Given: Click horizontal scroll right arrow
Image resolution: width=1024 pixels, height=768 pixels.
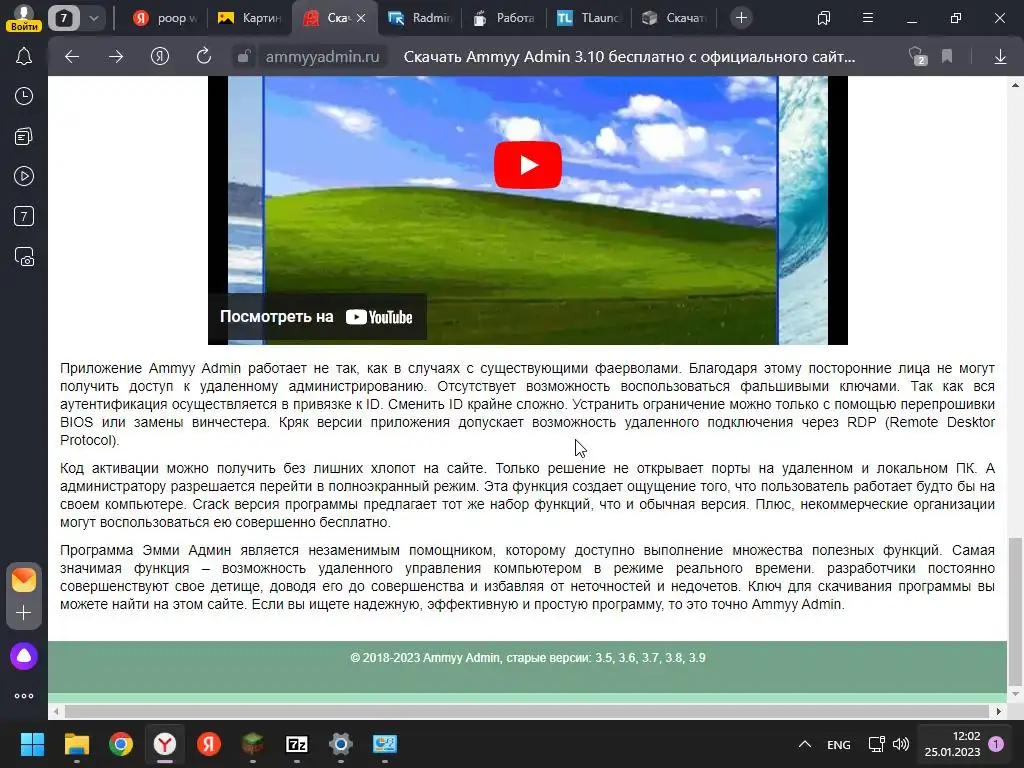Looking at the screenshot, I should (x=999, y=711).
